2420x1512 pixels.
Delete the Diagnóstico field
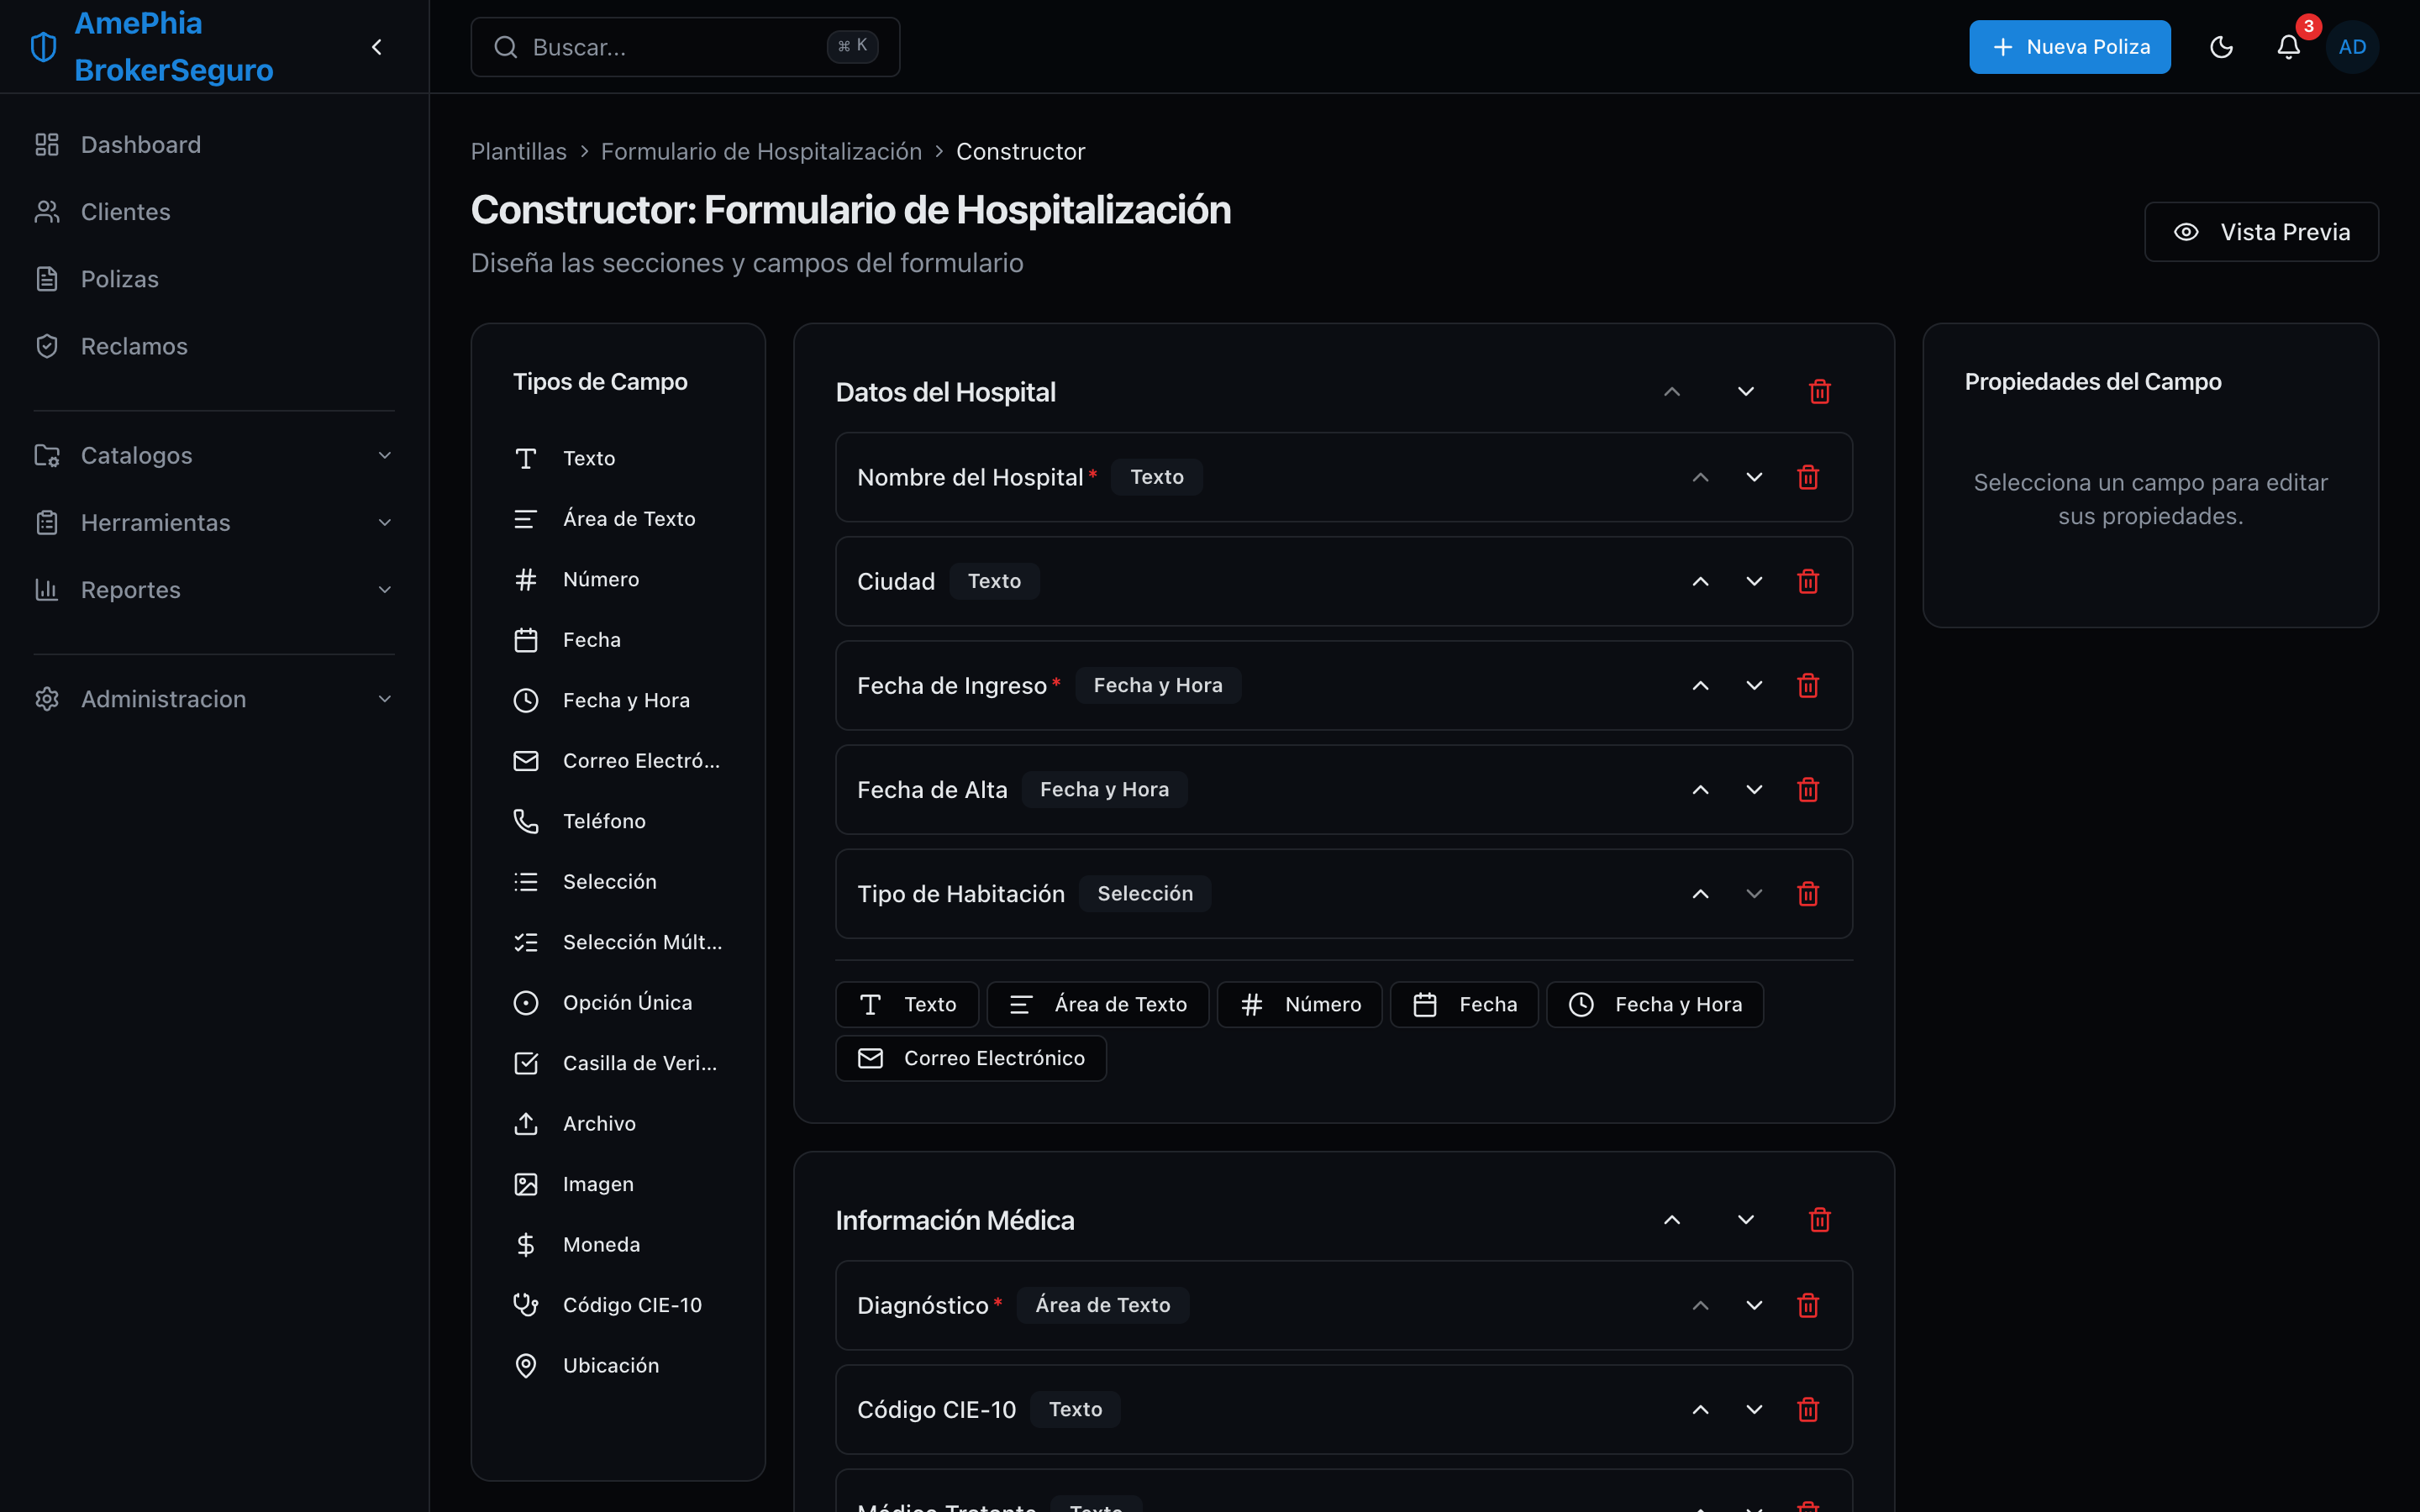pyautogui.click(x=1807, y=1305)
